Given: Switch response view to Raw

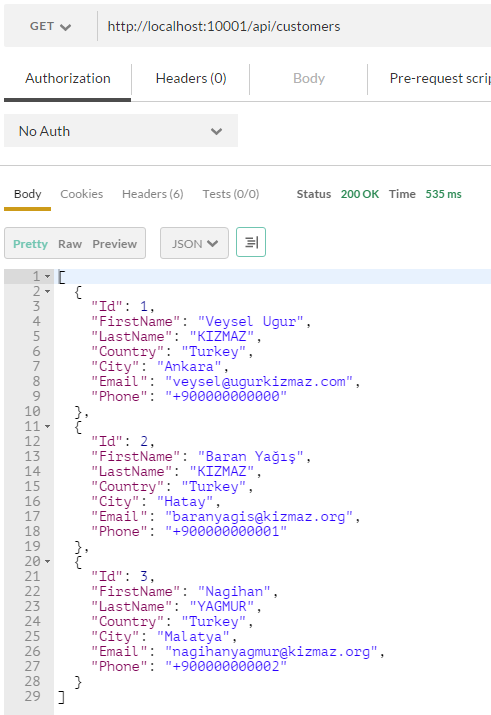Looking at the screenshot, I should pyautogui.click(x=70, y=244).
